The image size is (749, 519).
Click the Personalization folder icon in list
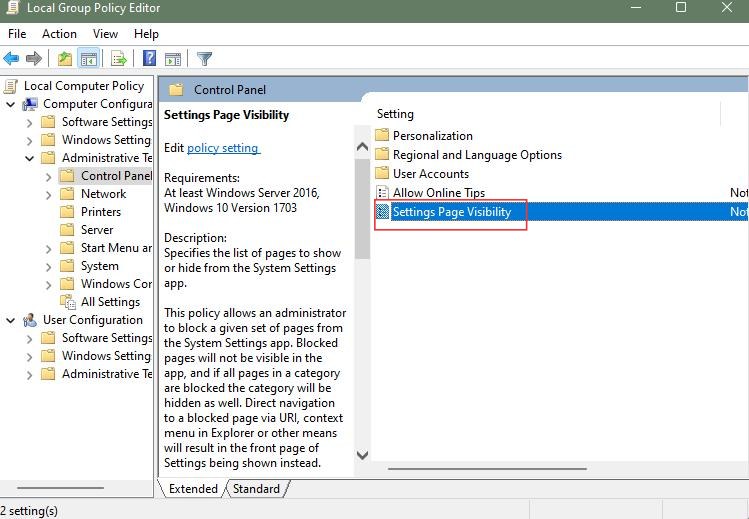click(x=382, y=135)
